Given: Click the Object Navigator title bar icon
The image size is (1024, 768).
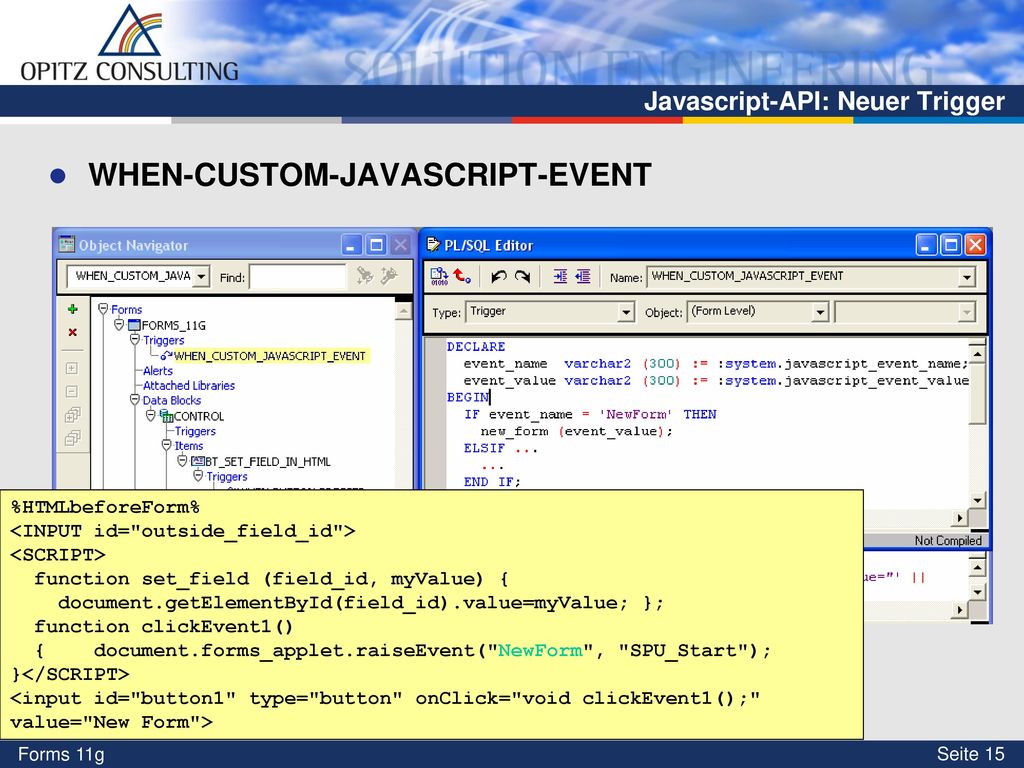Looking at the screenshot, I should [66, 245].
